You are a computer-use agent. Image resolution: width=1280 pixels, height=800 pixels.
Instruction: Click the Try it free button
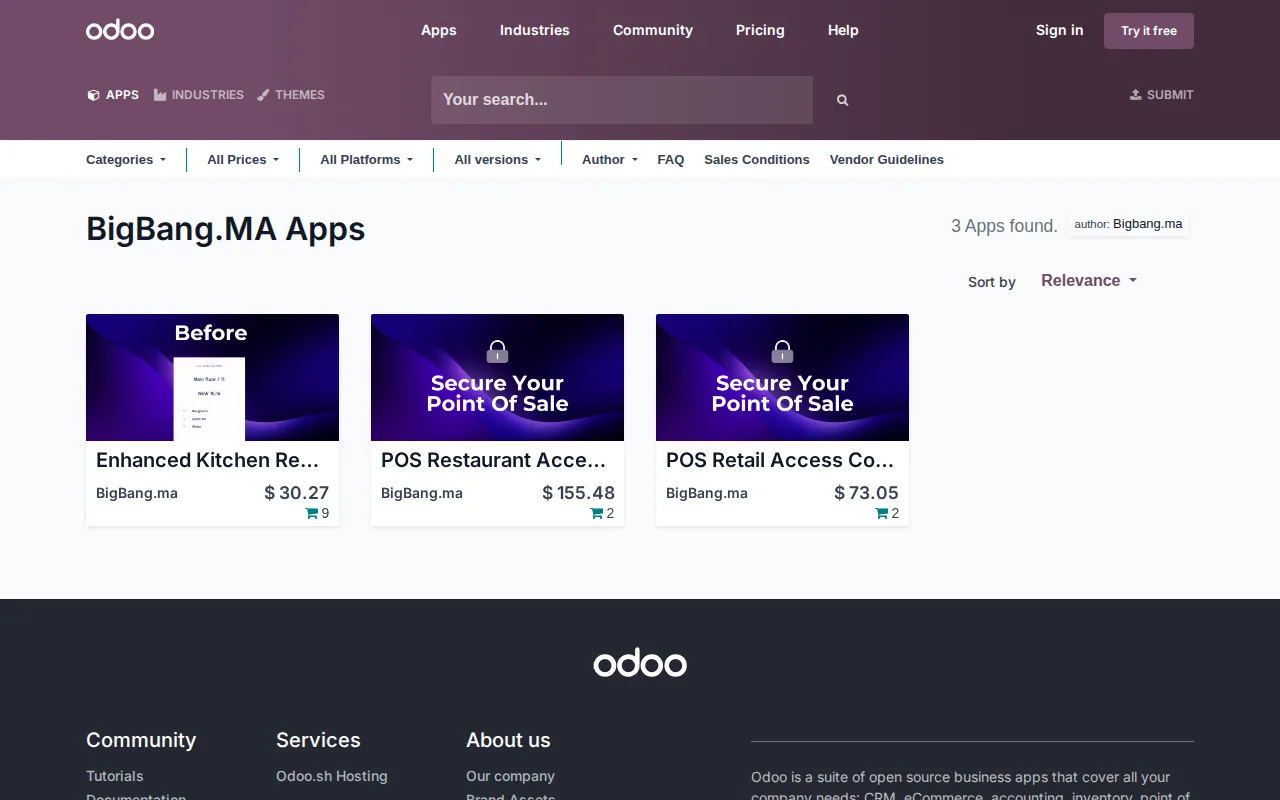point(1149,31)
